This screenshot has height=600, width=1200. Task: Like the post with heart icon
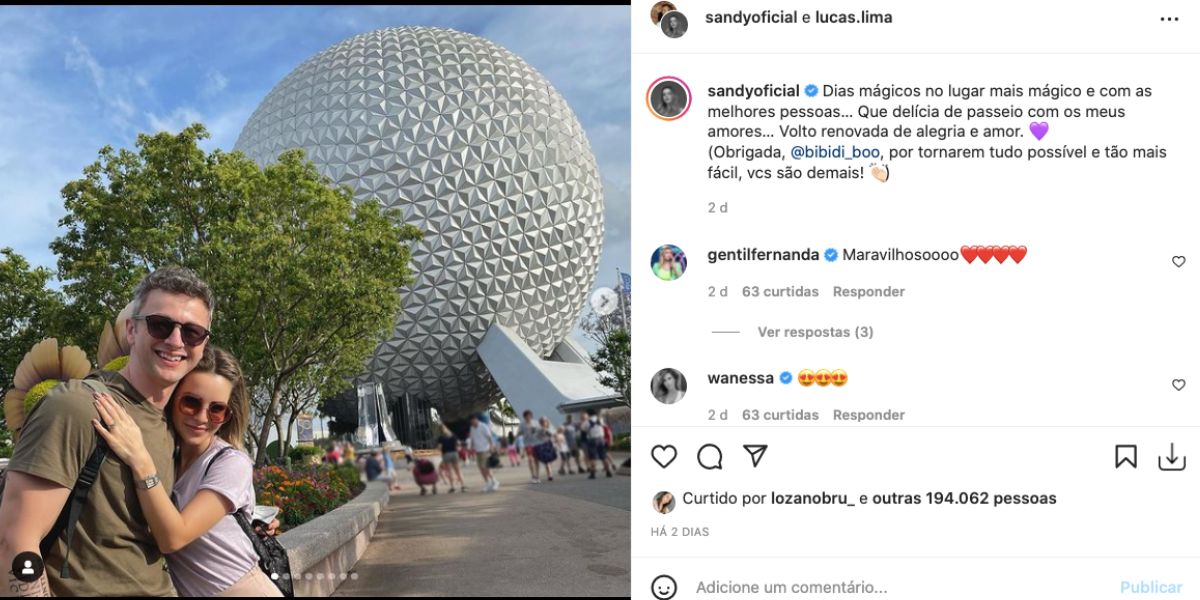[664, 457]
